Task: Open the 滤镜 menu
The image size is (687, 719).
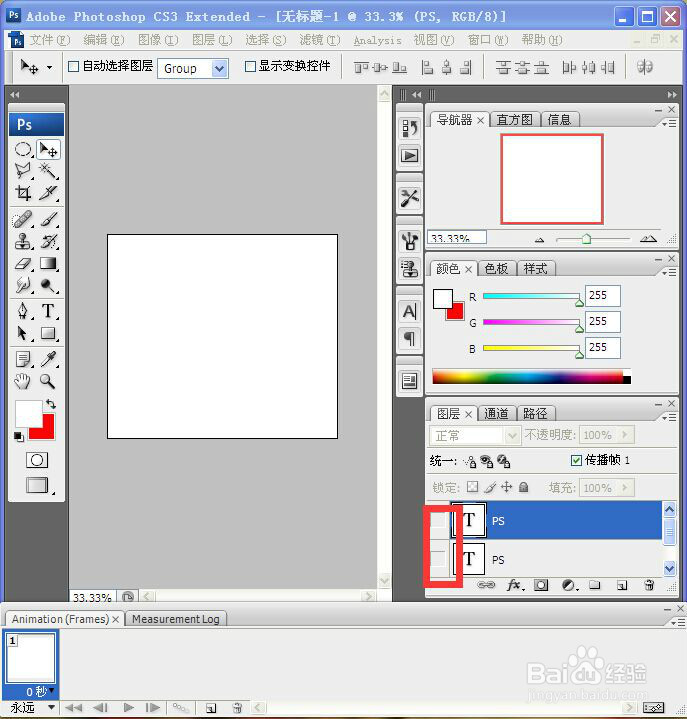Action: [x=320, y=40]
